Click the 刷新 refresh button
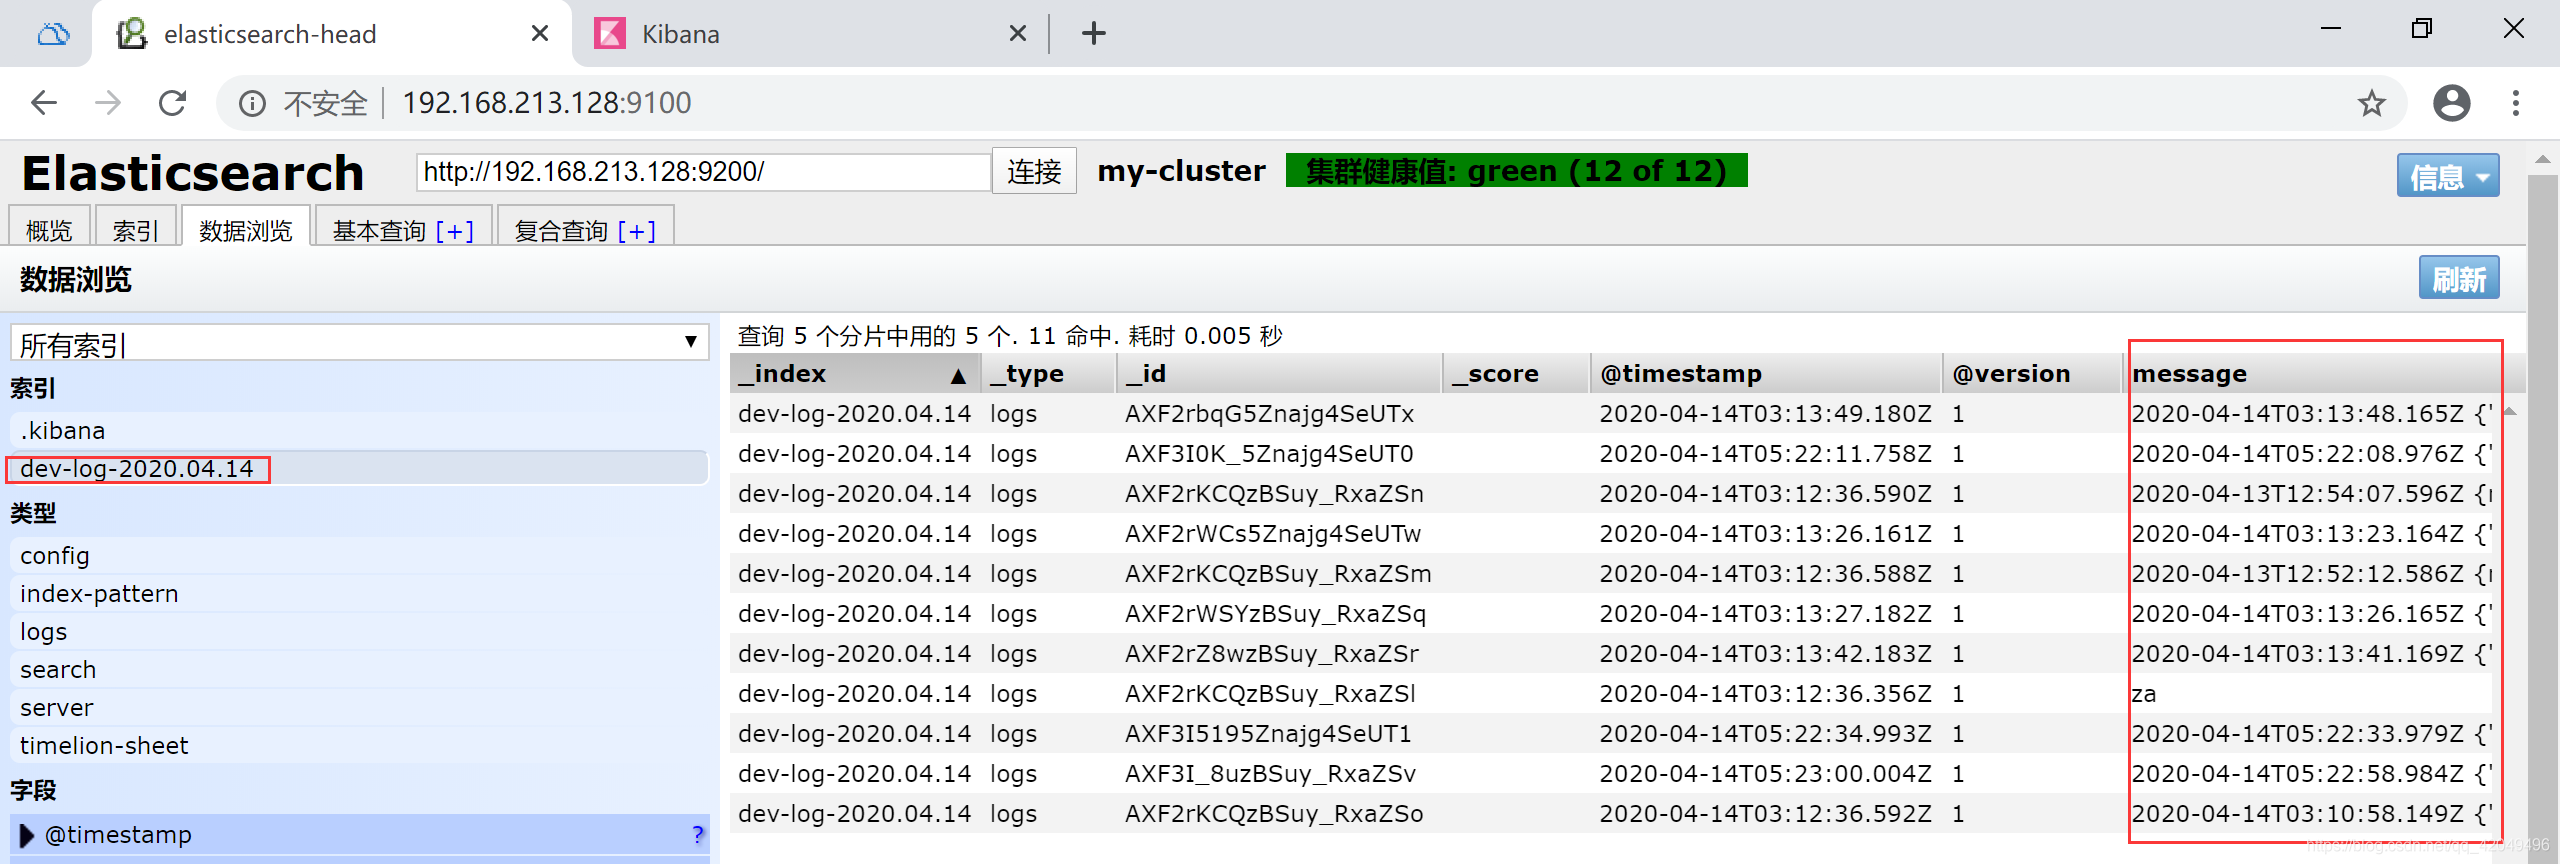The height and width of the screenshot is (864, 2560). [x=2459, y=278]
